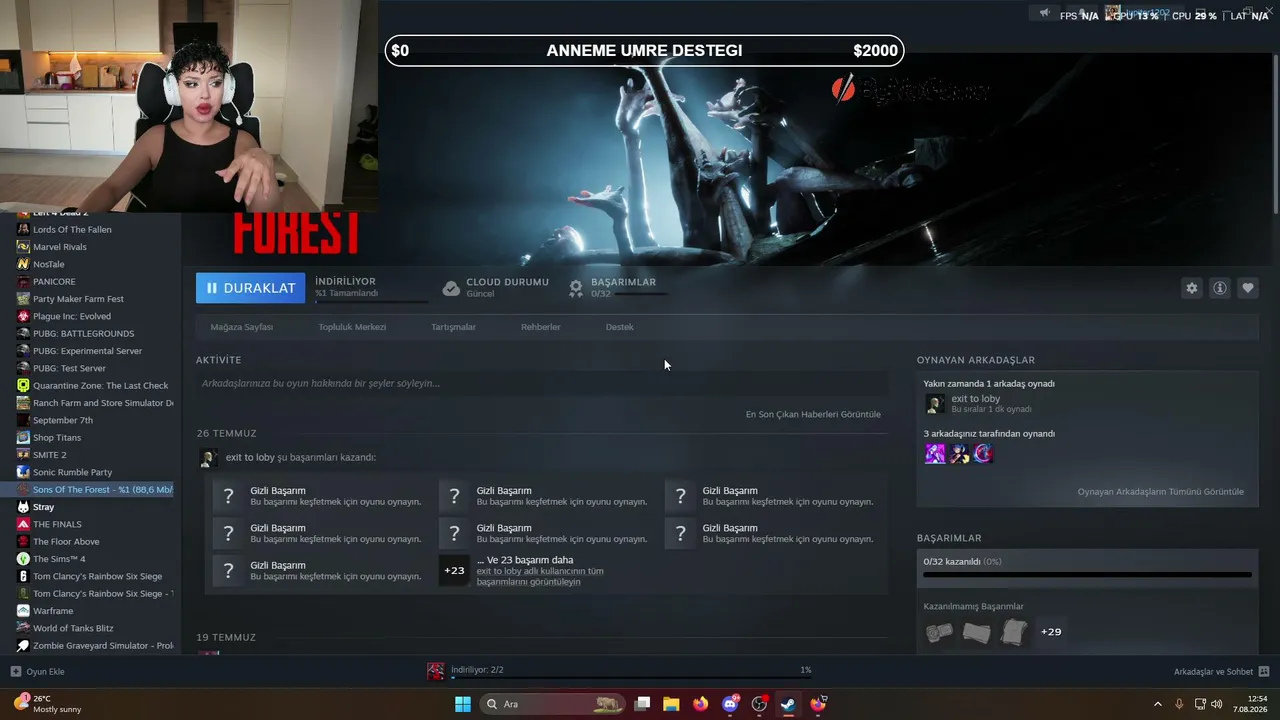The height and width of the screenshot is (720, 1280).
Task: Click the Quarantine Zone game icon
Action: pyautogui.click(x=23, y=386)
